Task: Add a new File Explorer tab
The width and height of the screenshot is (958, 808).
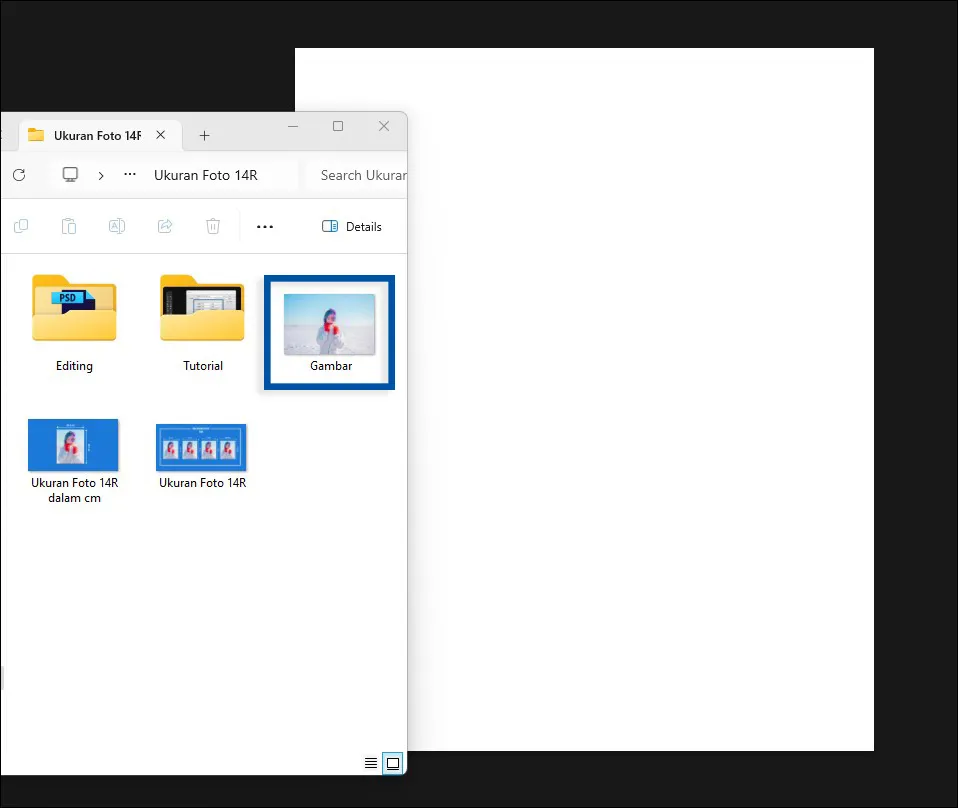Action: click(x=204, y=136)
